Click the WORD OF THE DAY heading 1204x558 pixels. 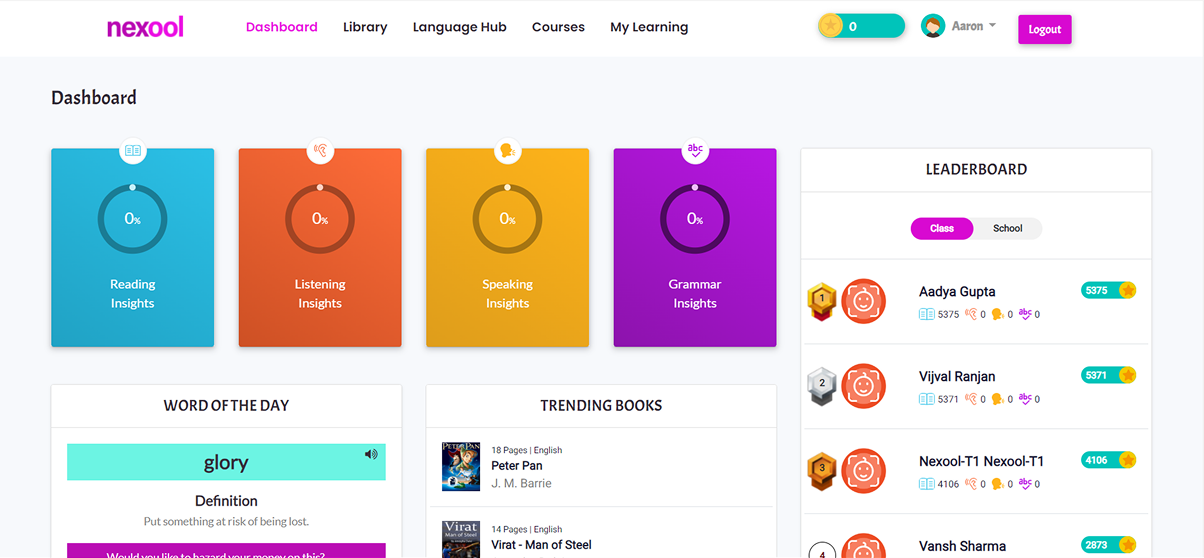coord(226,406)
